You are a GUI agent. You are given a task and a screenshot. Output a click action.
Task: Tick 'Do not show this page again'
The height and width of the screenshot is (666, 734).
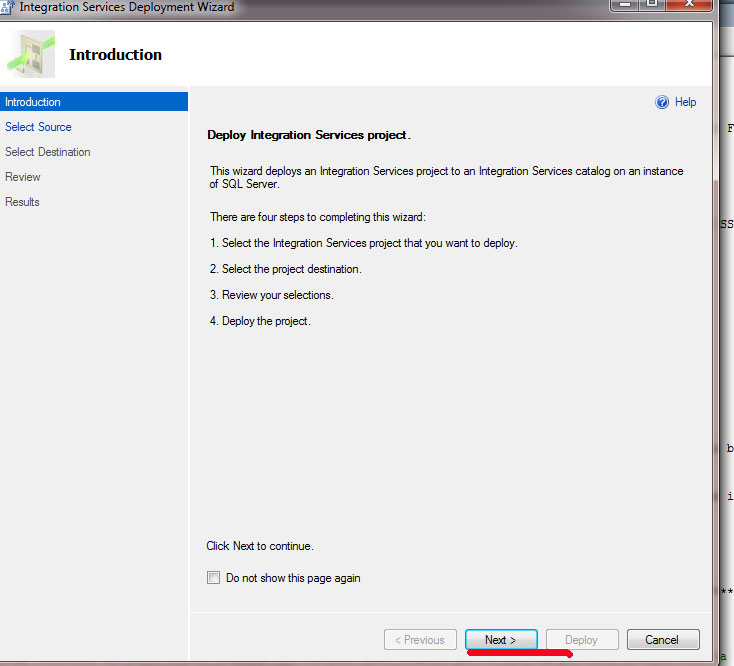click(x=213, y=578)
